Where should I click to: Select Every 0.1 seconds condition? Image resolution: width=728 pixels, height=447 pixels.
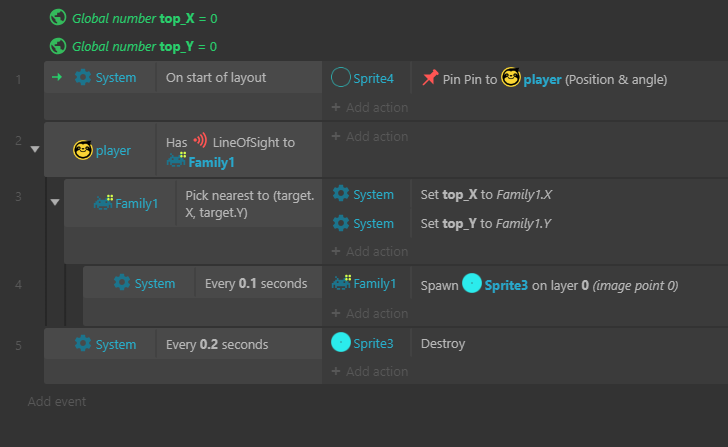[x=256, y=284]
